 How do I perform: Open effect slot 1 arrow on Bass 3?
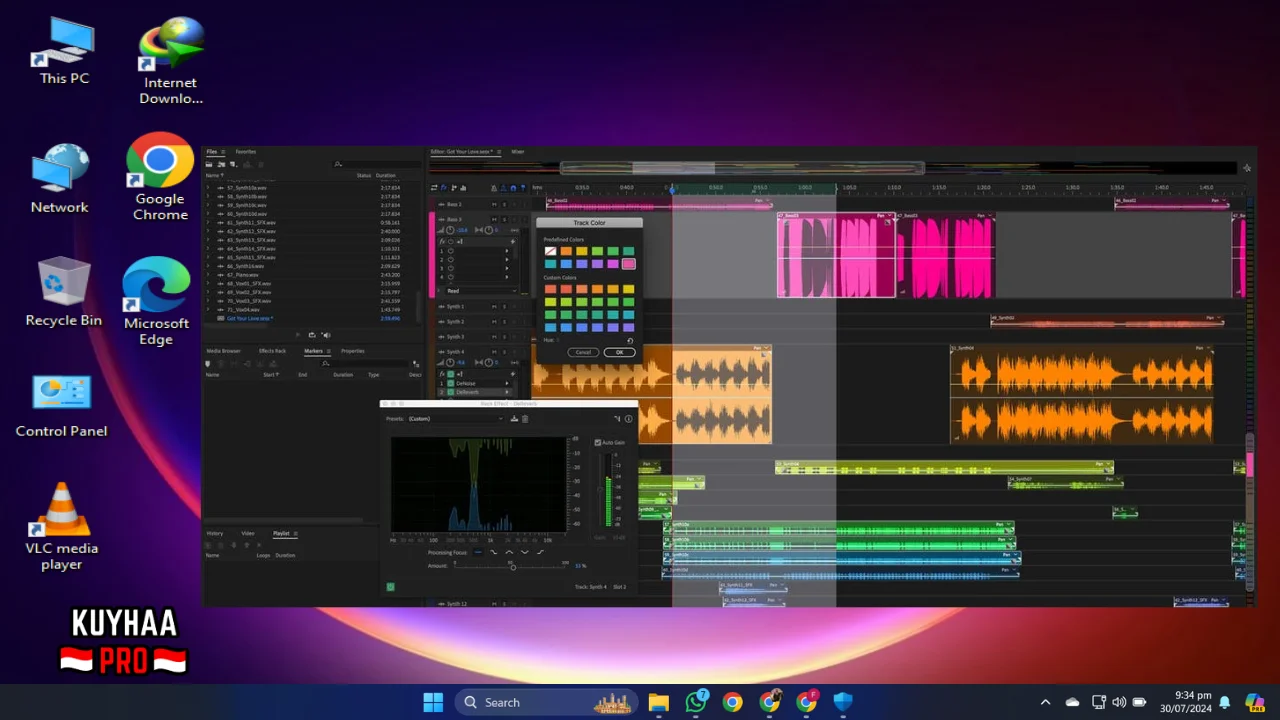click(507, 251)
